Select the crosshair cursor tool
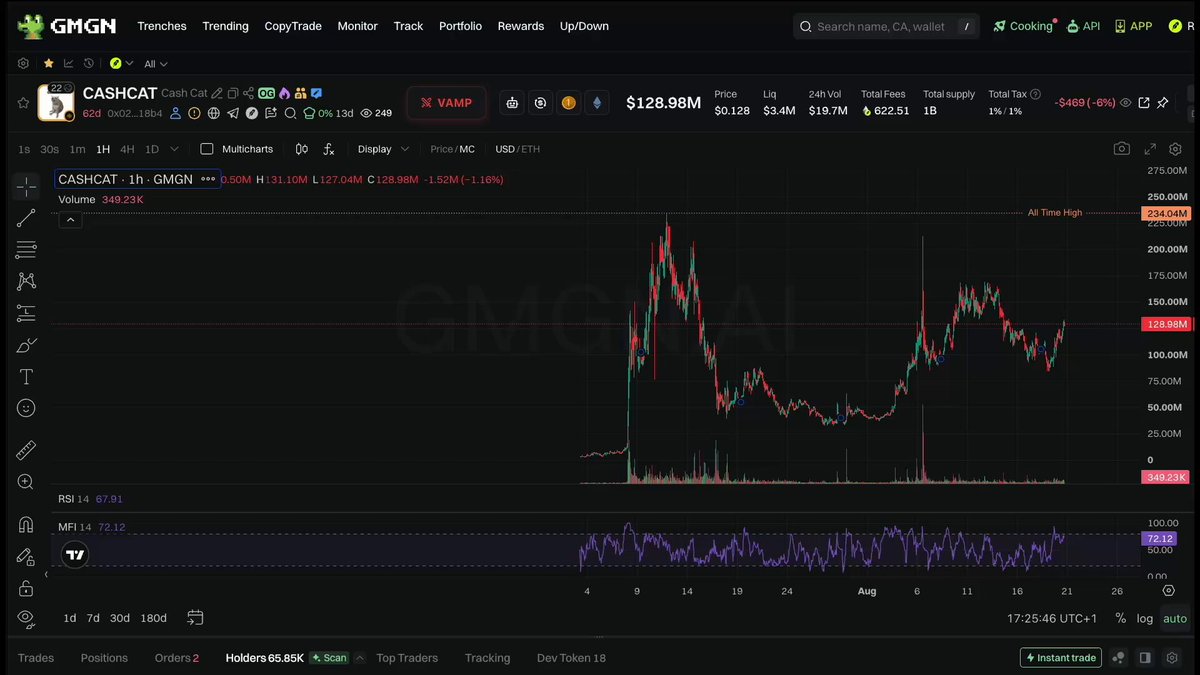 coord(26,186)
